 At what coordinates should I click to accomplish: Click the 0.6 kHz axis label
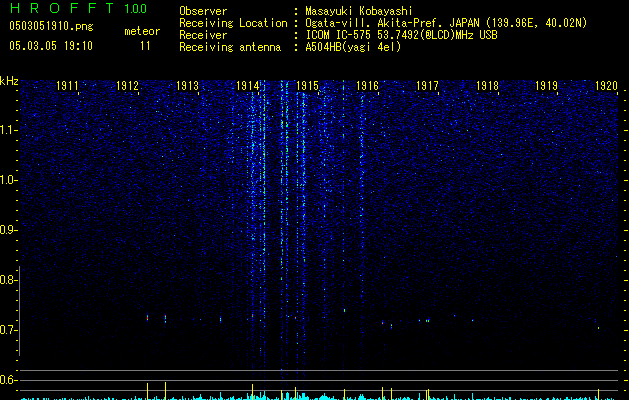point(7,380)
